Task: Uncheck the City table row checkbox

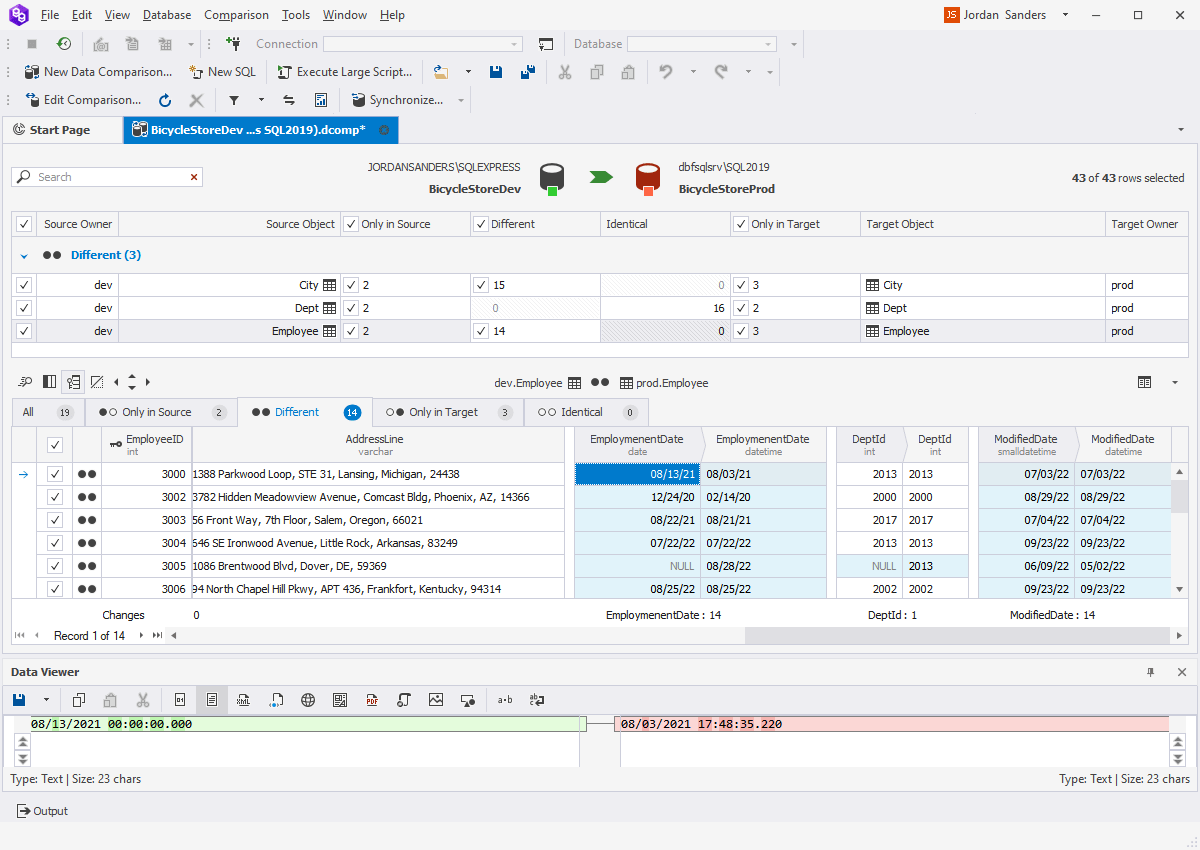Action: pos(24,285)
